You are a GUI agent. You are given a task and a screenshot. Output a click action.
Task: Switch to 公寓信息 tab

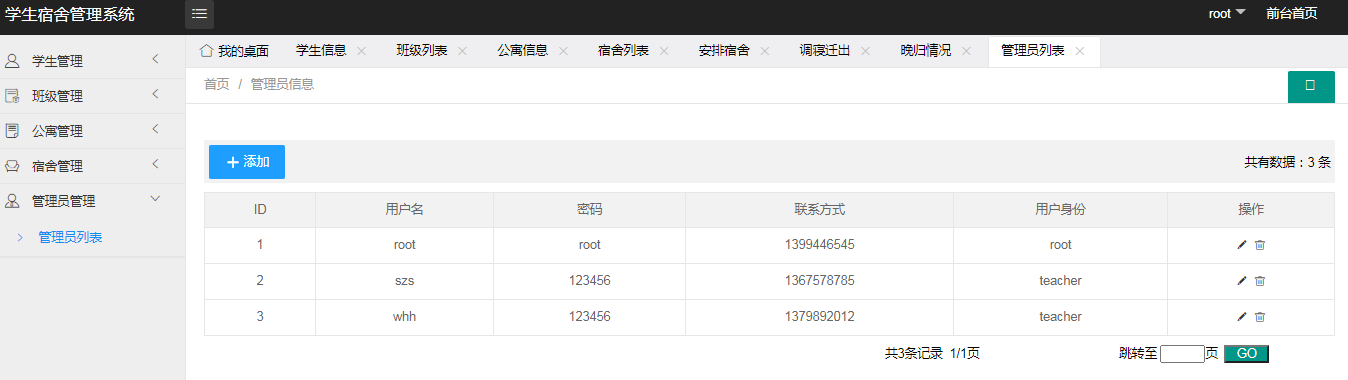pyautogui.click(x=523, y=51)
